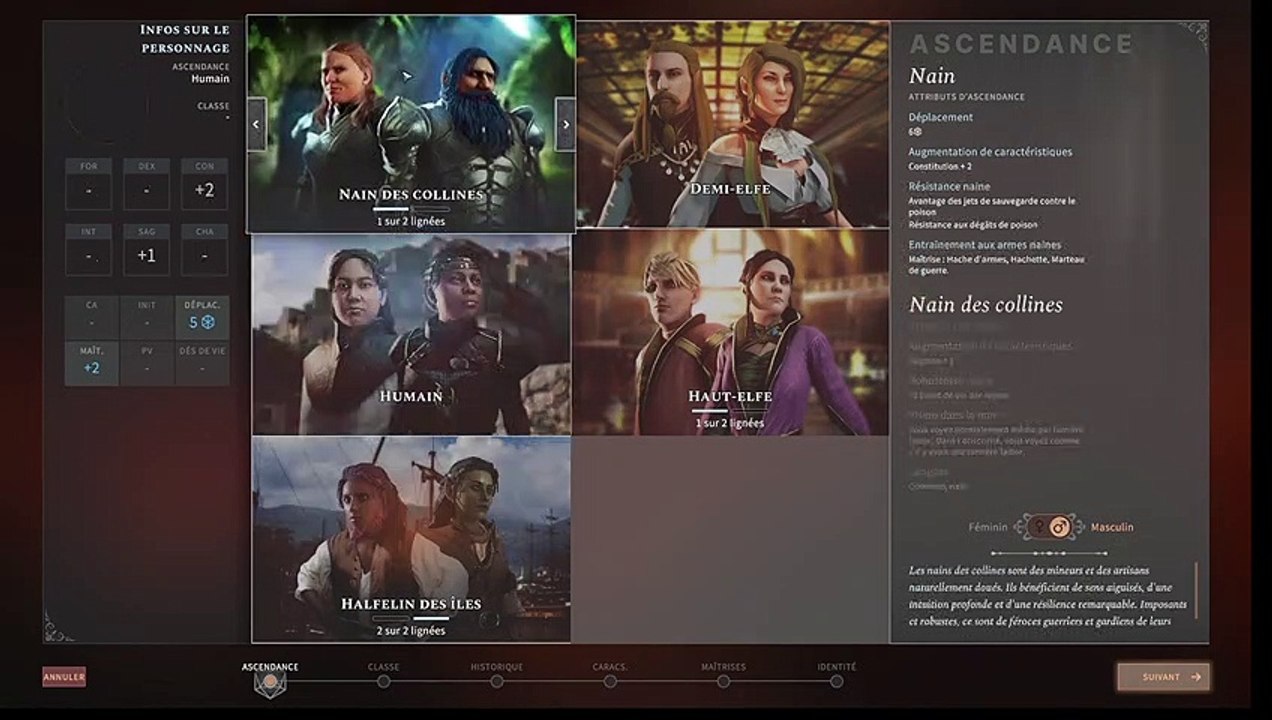The image size is (1272, 720).
Task: Jump to the Classe step dot
Action: 383,682
